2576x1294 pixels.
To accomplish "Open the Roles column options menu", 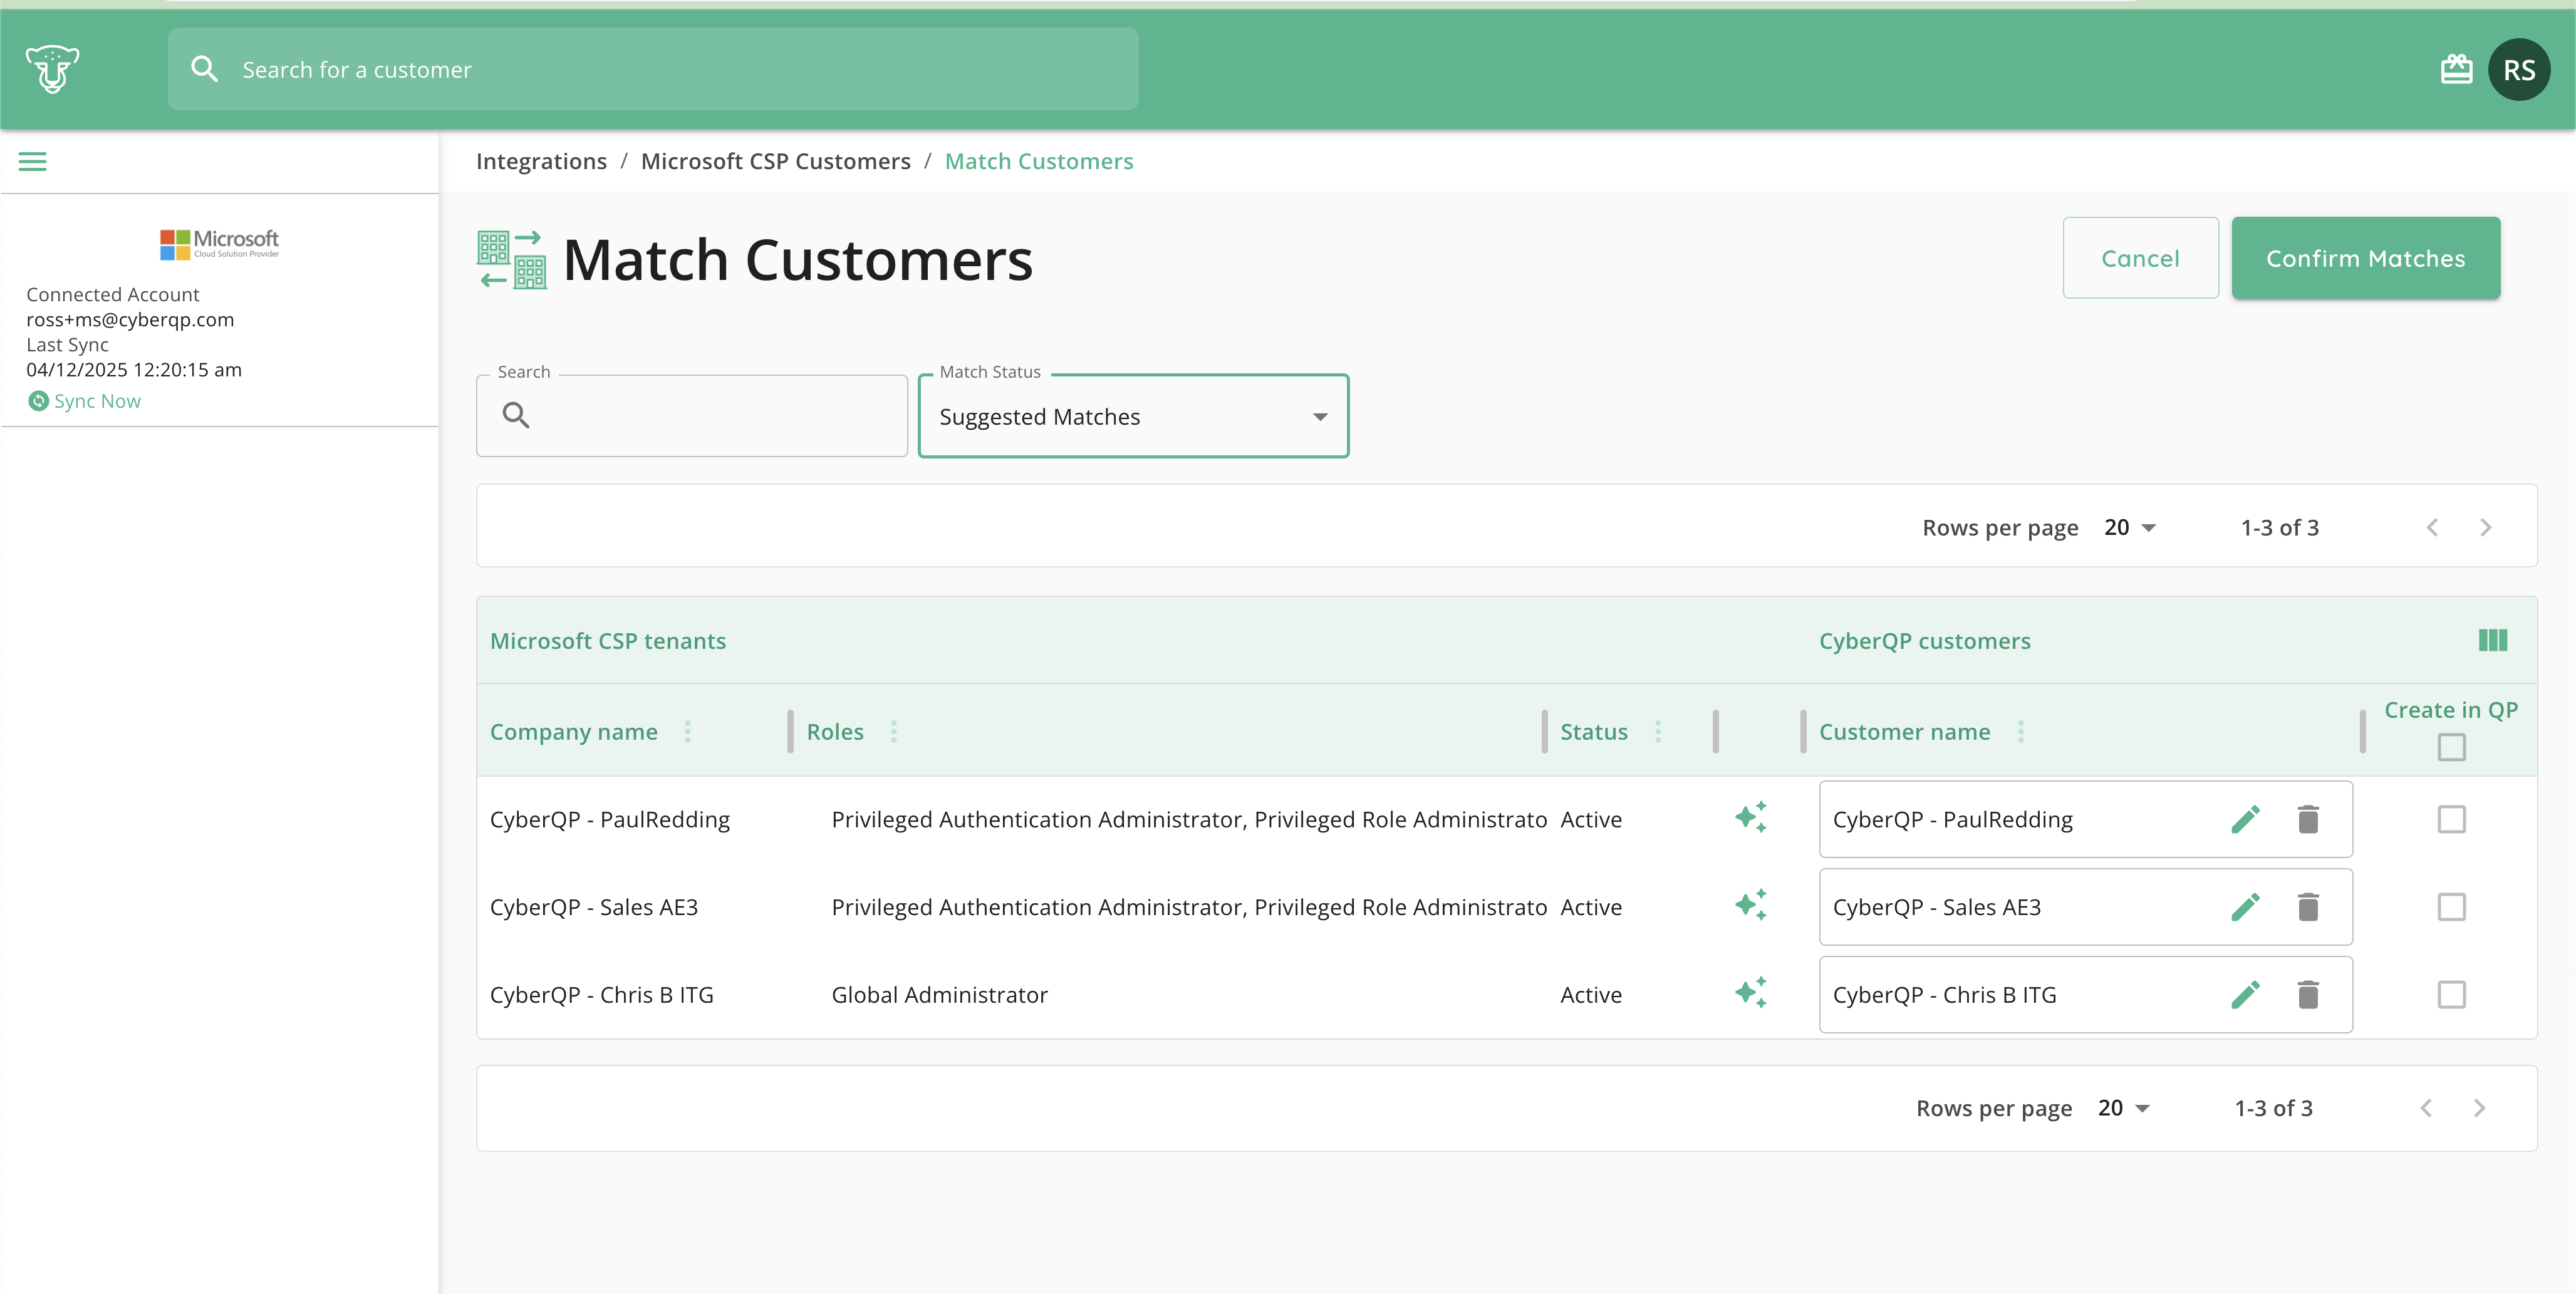I will 894,732.
